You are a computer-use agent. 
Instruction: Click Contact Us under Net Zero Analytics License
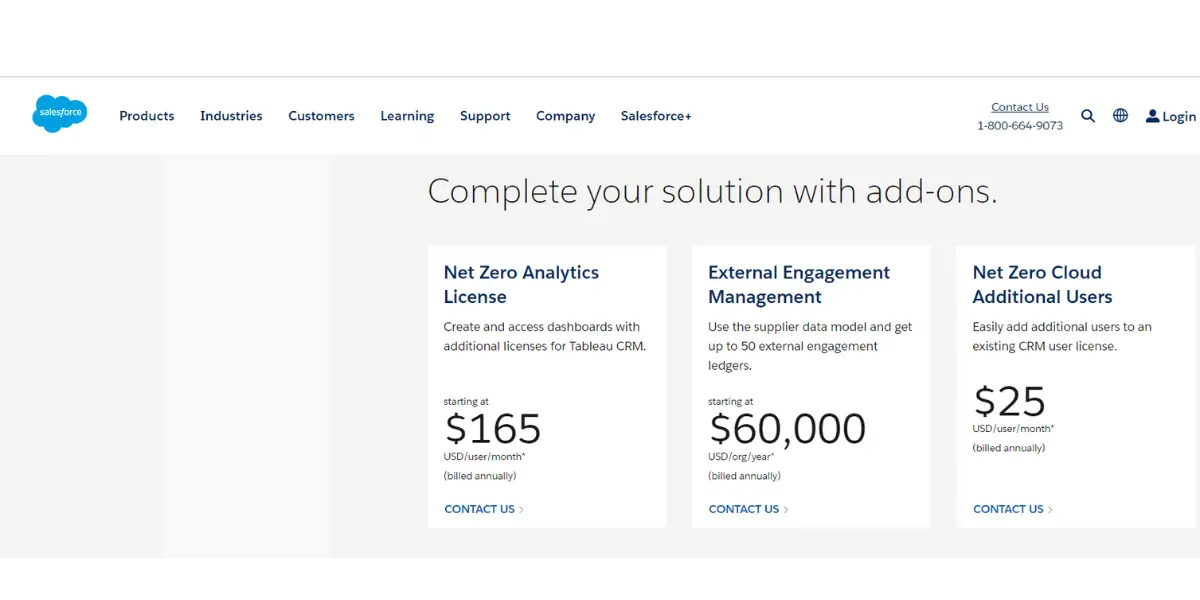(x=484, y=509)
